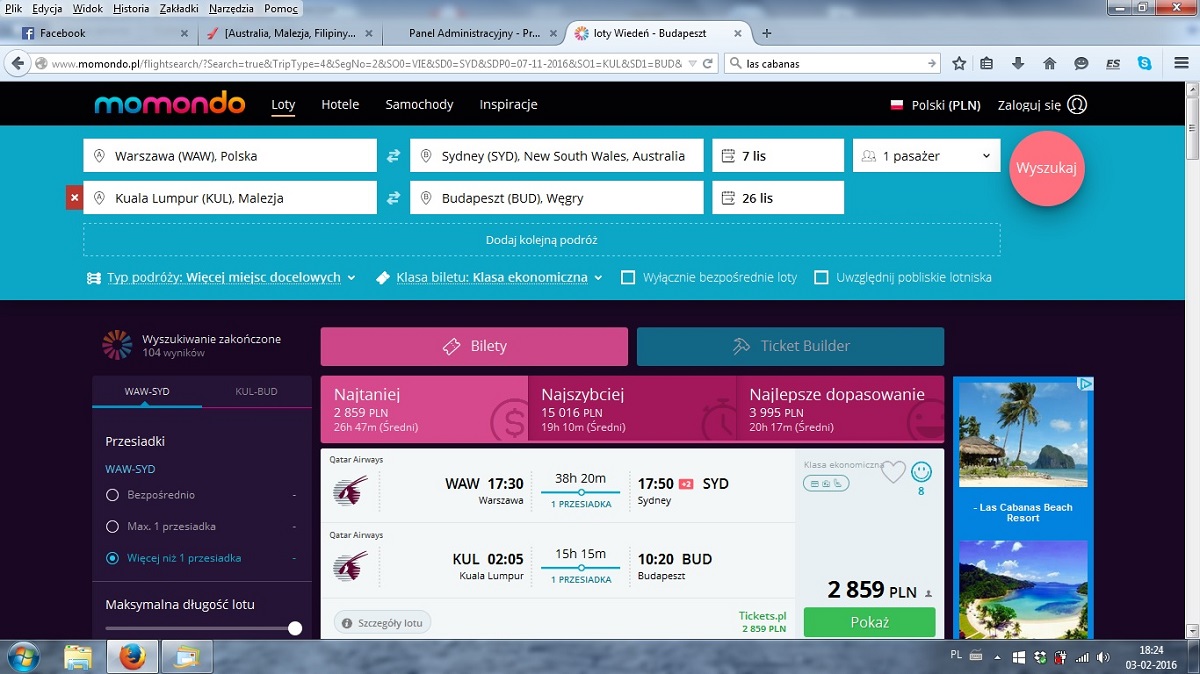Click the Wyszukaj search button
The width and height of the screenshot is (1200, 674).
click(x=1047, y=168)
